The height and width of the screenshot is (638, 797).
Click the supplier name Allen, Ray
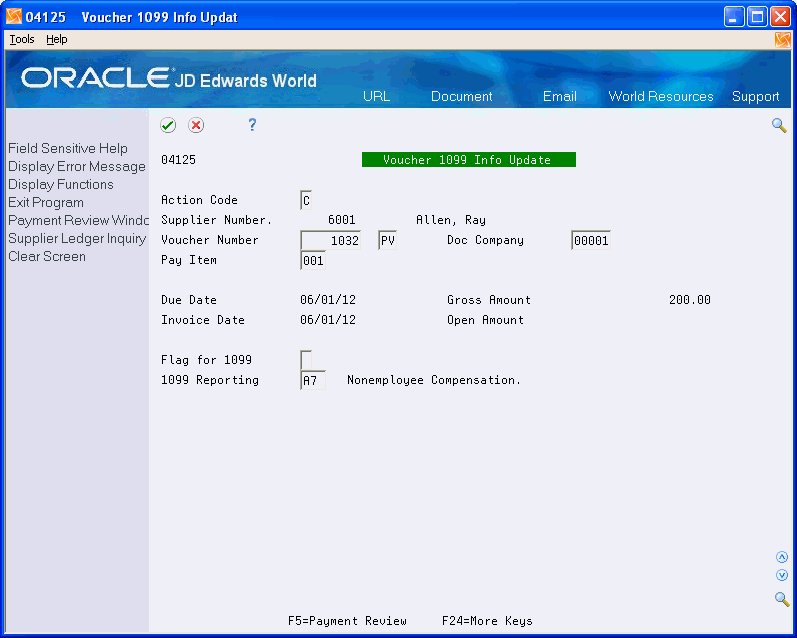[451, 220]
